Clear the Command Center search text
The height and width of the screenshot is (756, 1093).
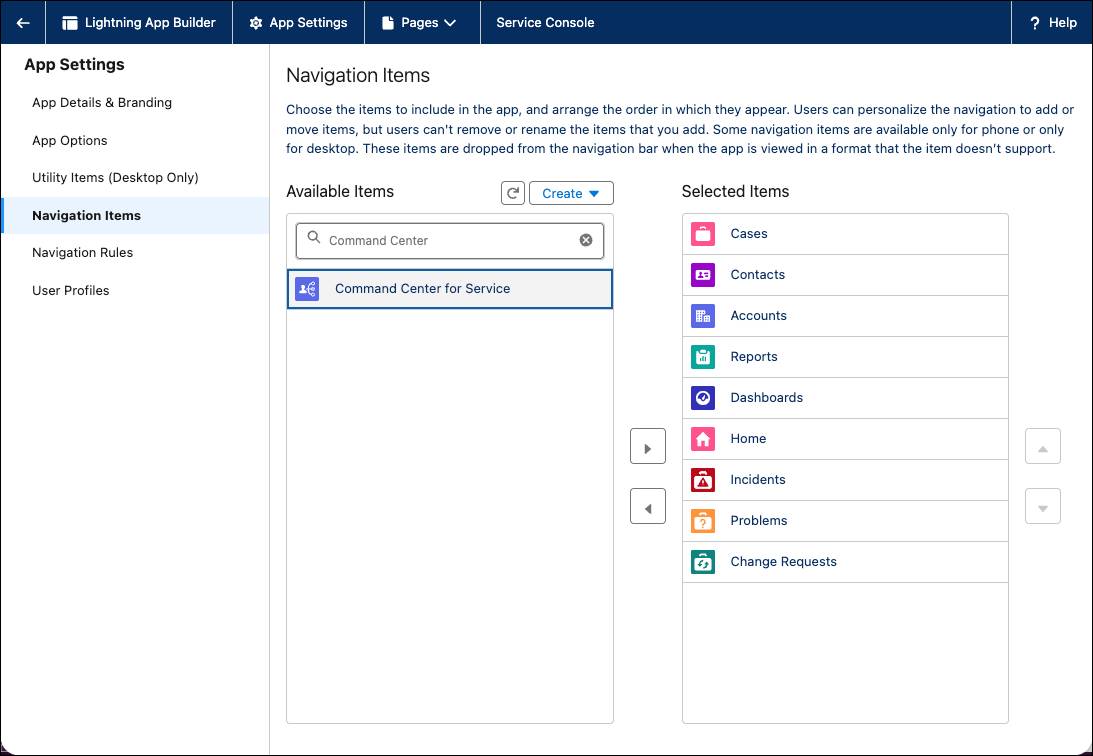(x=586, y=240)
